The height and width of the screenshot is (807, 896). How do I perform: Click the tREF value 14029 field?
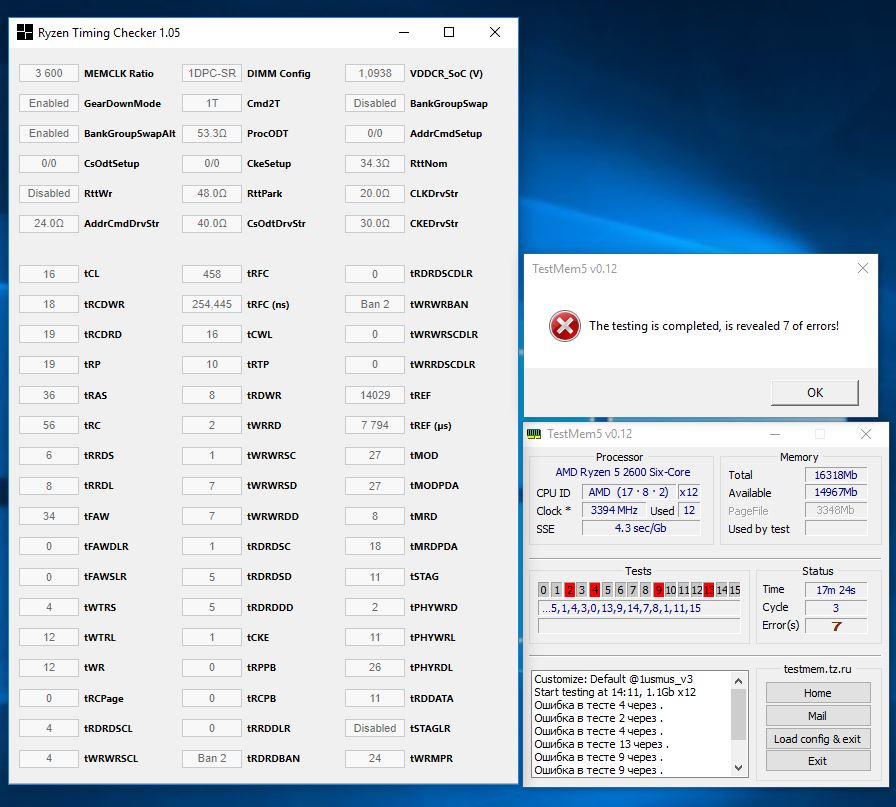375,395
